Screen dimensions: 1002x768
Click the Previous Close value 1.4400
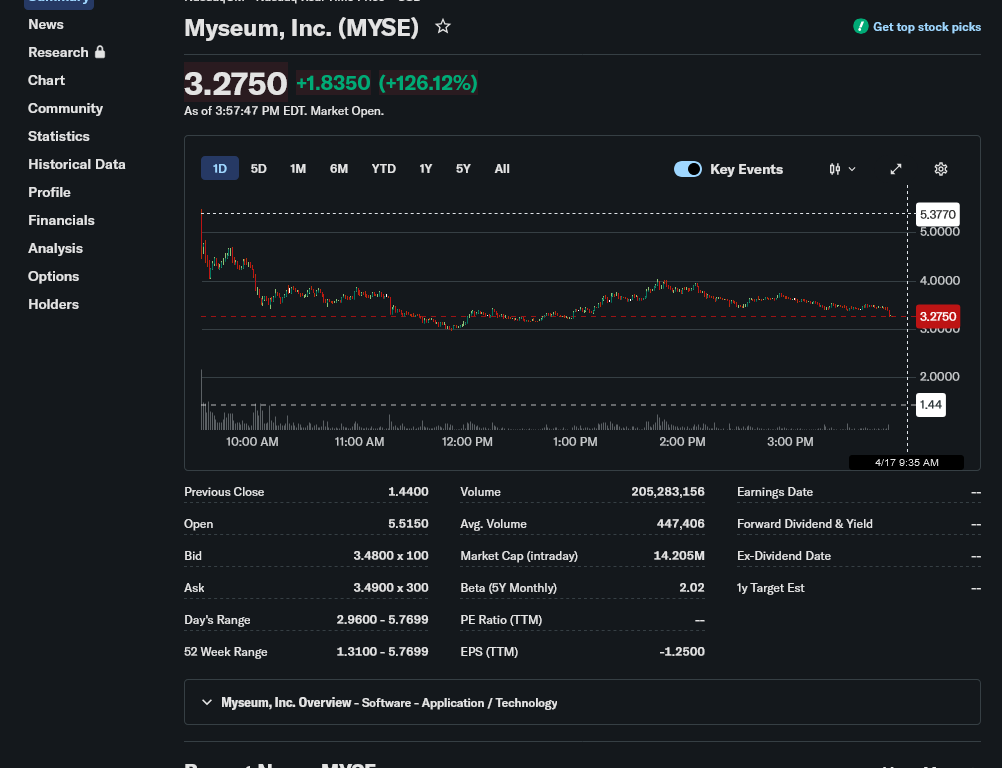[408, 492]
